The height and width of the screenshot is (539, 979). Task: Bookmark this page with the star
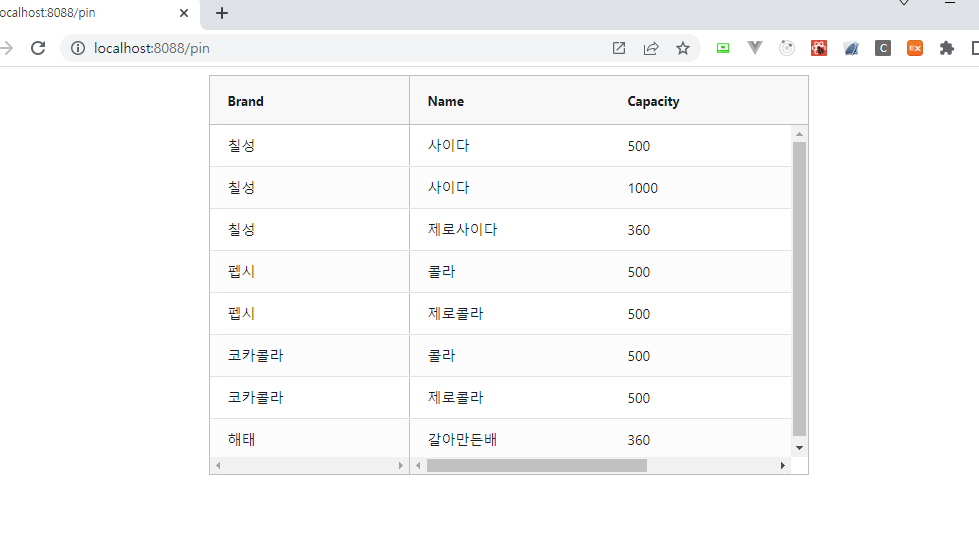coord(683,48)
